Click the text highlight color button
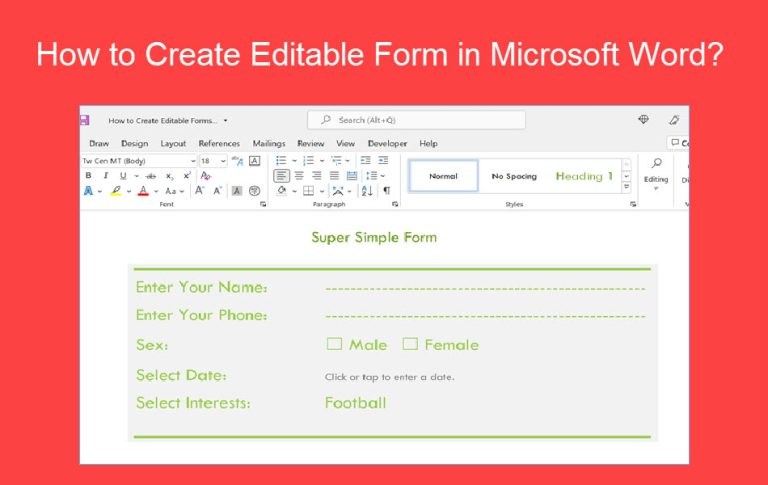The height and width of the screenshot is (485, 768). (116, 191)
